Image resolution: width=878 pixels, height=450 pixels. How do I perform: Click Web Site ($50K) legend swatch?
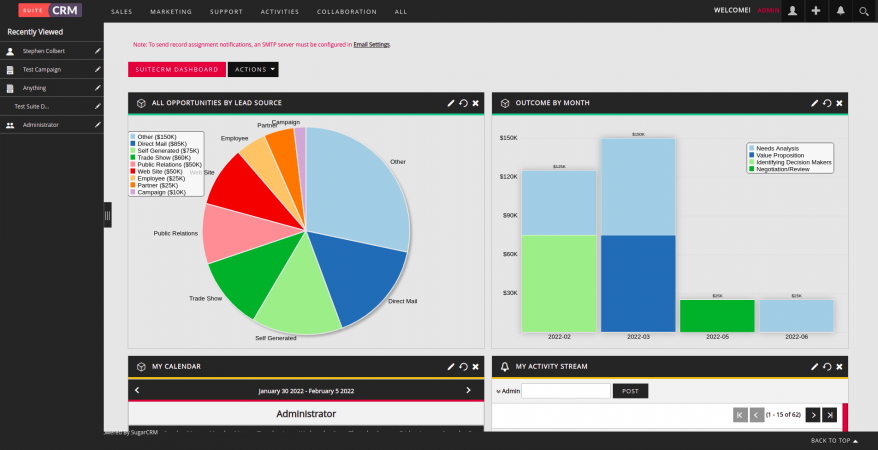point(133,171)
